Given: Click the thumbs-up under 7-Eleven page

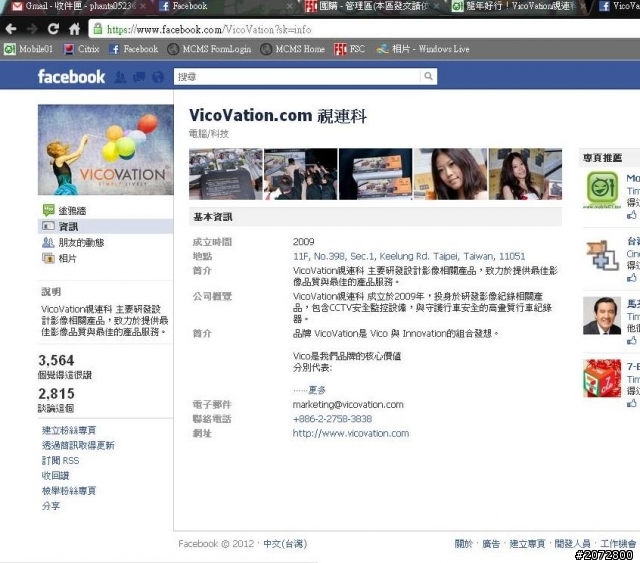Looking at the screenshot, I should [x=631, y=403].
